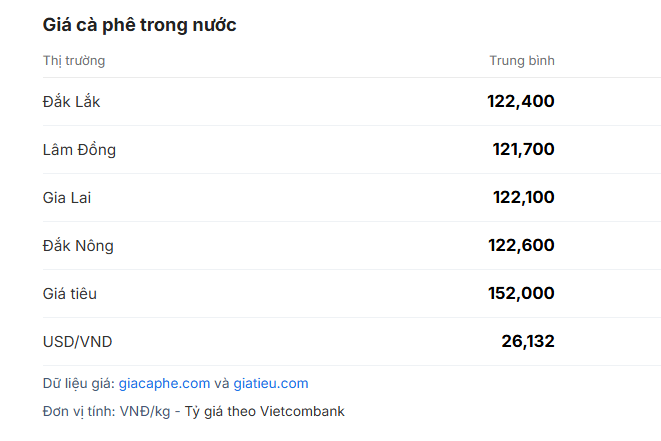661x441 pixels.
Task: Click the 121,700 price for Lâm Đồng
Action: [x=524, y=149]
